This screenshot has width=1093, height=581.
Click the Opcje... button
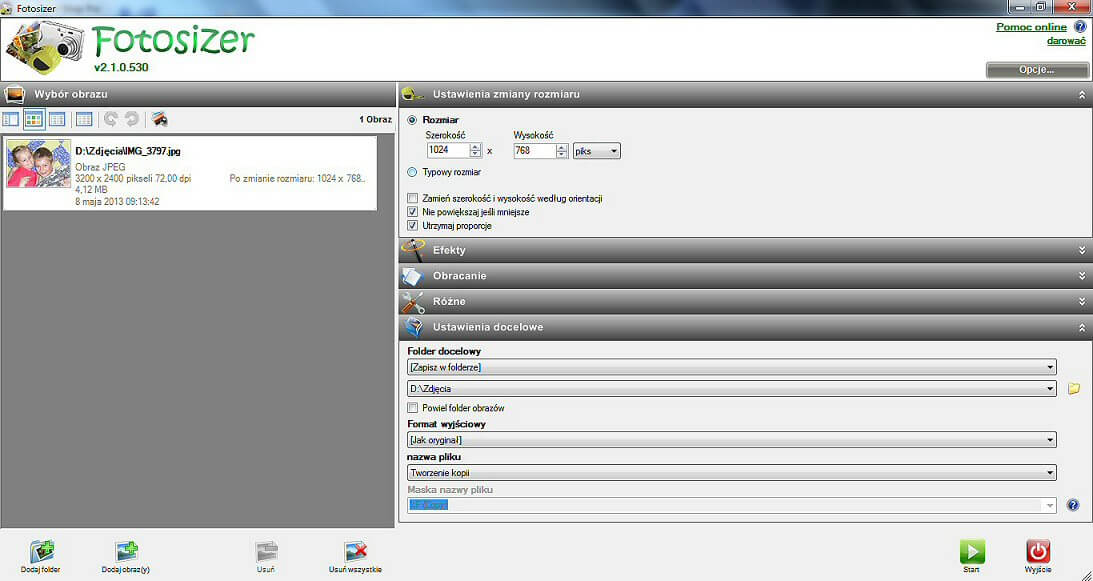(x=1036, y=70)
